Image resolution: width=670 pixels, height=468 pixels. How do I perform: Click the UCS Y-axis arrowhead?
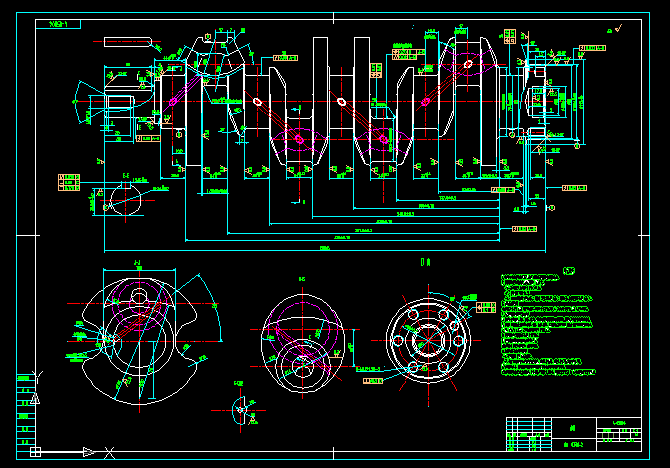(x=37, y=399)
